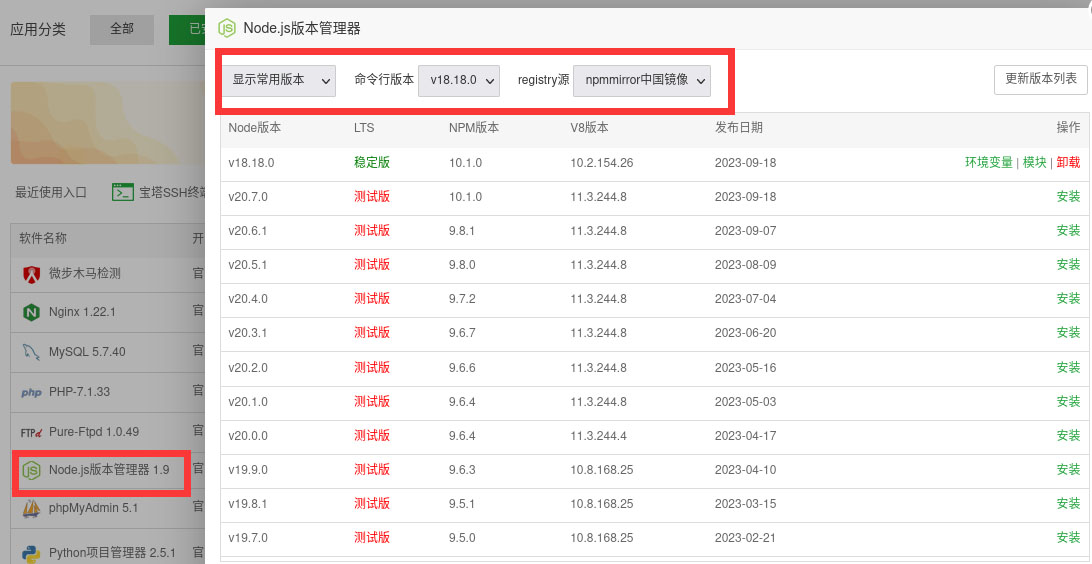
Task: Click the Nginx 1.22.1 icon
Action: (x=31, y=313)
